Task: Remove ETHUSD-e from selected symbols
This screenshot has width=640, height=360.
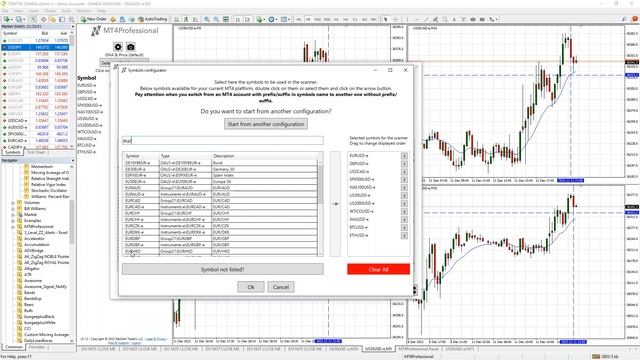Action: click(404, 236)
